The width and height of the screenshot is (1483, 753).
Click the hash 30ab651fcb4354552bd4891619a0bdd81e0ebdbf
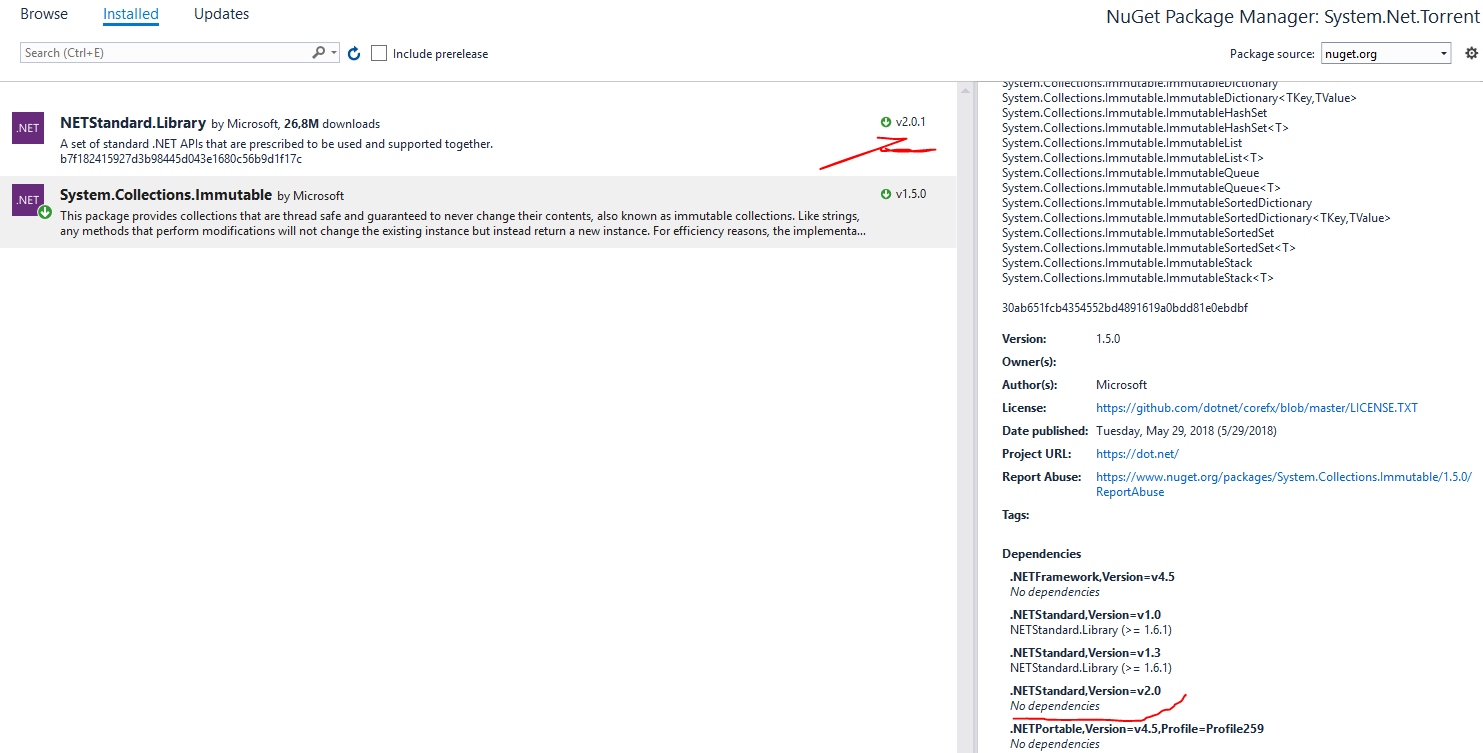[x=1125, y=308]
